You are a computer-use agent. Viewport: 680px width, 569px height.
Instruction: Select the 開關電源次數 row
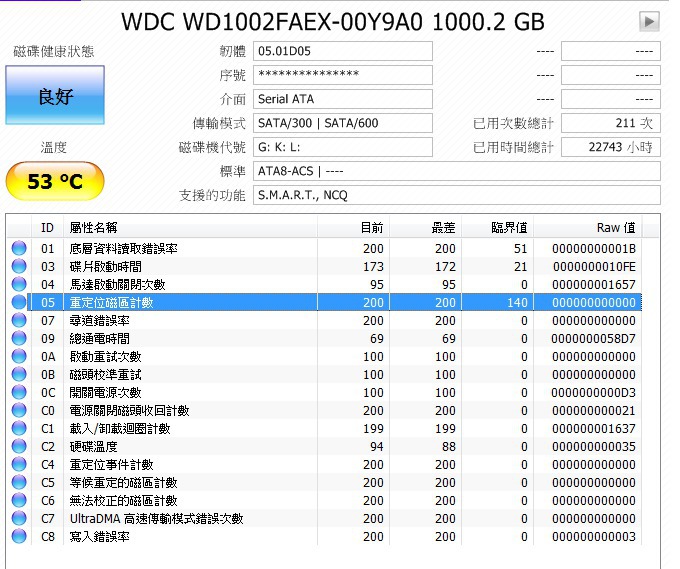pos(324,392)
